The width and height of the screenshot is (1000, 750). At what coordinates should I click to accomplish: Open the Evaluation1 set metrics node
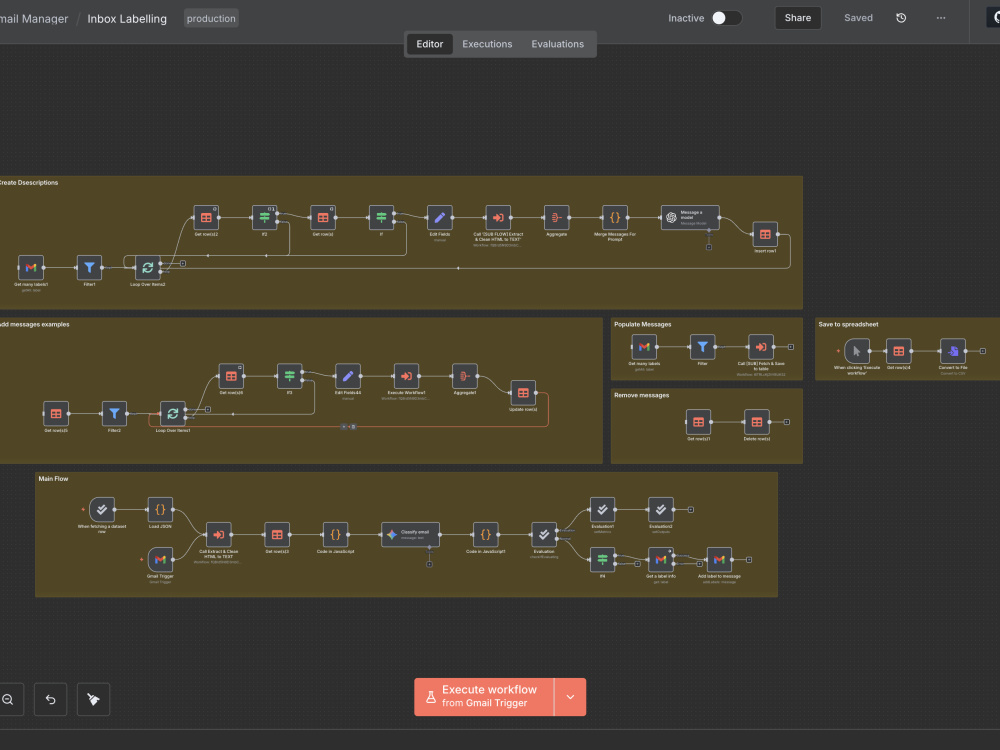point(602,510)
